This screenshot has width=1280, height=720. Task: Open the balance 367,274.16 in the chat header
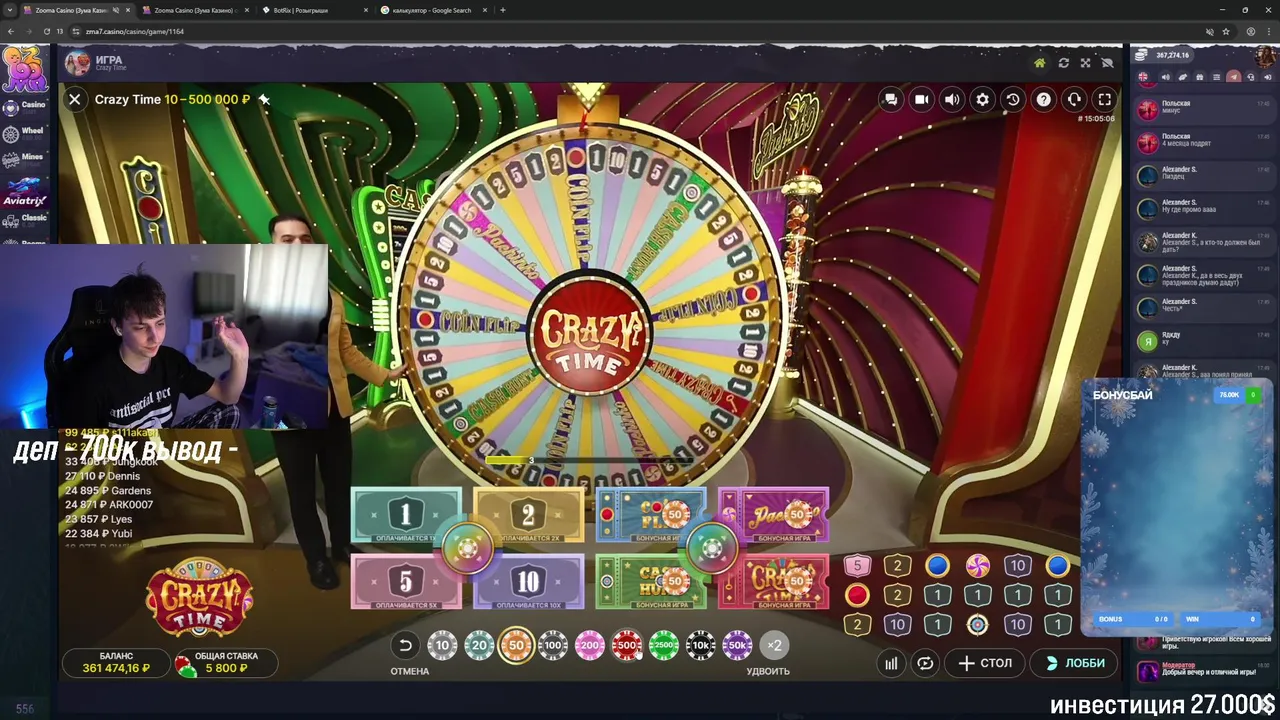pyautogui.click(x=1163, y=55)
